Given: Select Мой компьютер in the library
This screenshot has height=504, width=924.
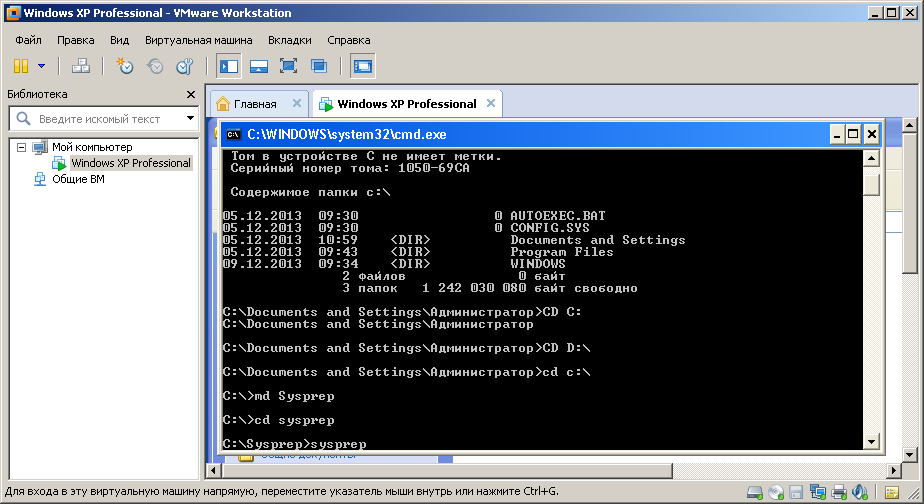Looking at the screenshot, I should coord(92,147).
